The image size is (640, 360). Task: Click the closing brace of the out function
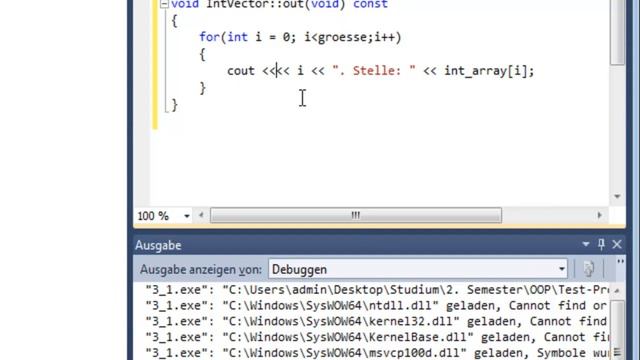[x=175, y=105]
